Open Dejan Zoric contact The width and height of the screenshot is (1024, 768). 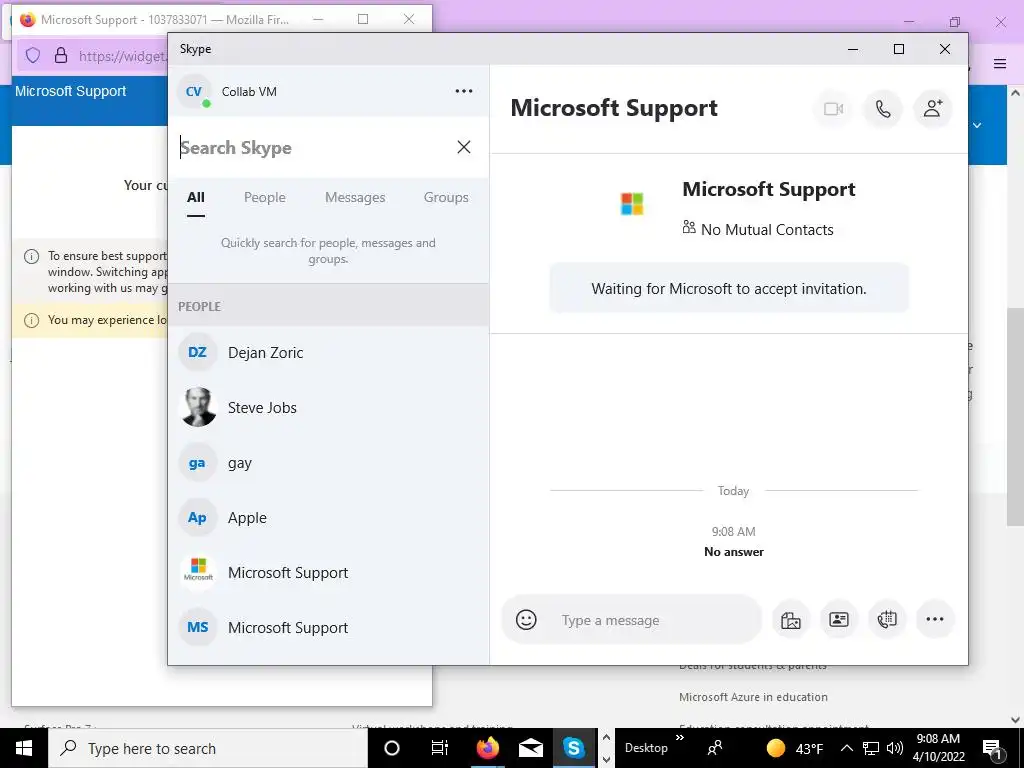point(328,353)
